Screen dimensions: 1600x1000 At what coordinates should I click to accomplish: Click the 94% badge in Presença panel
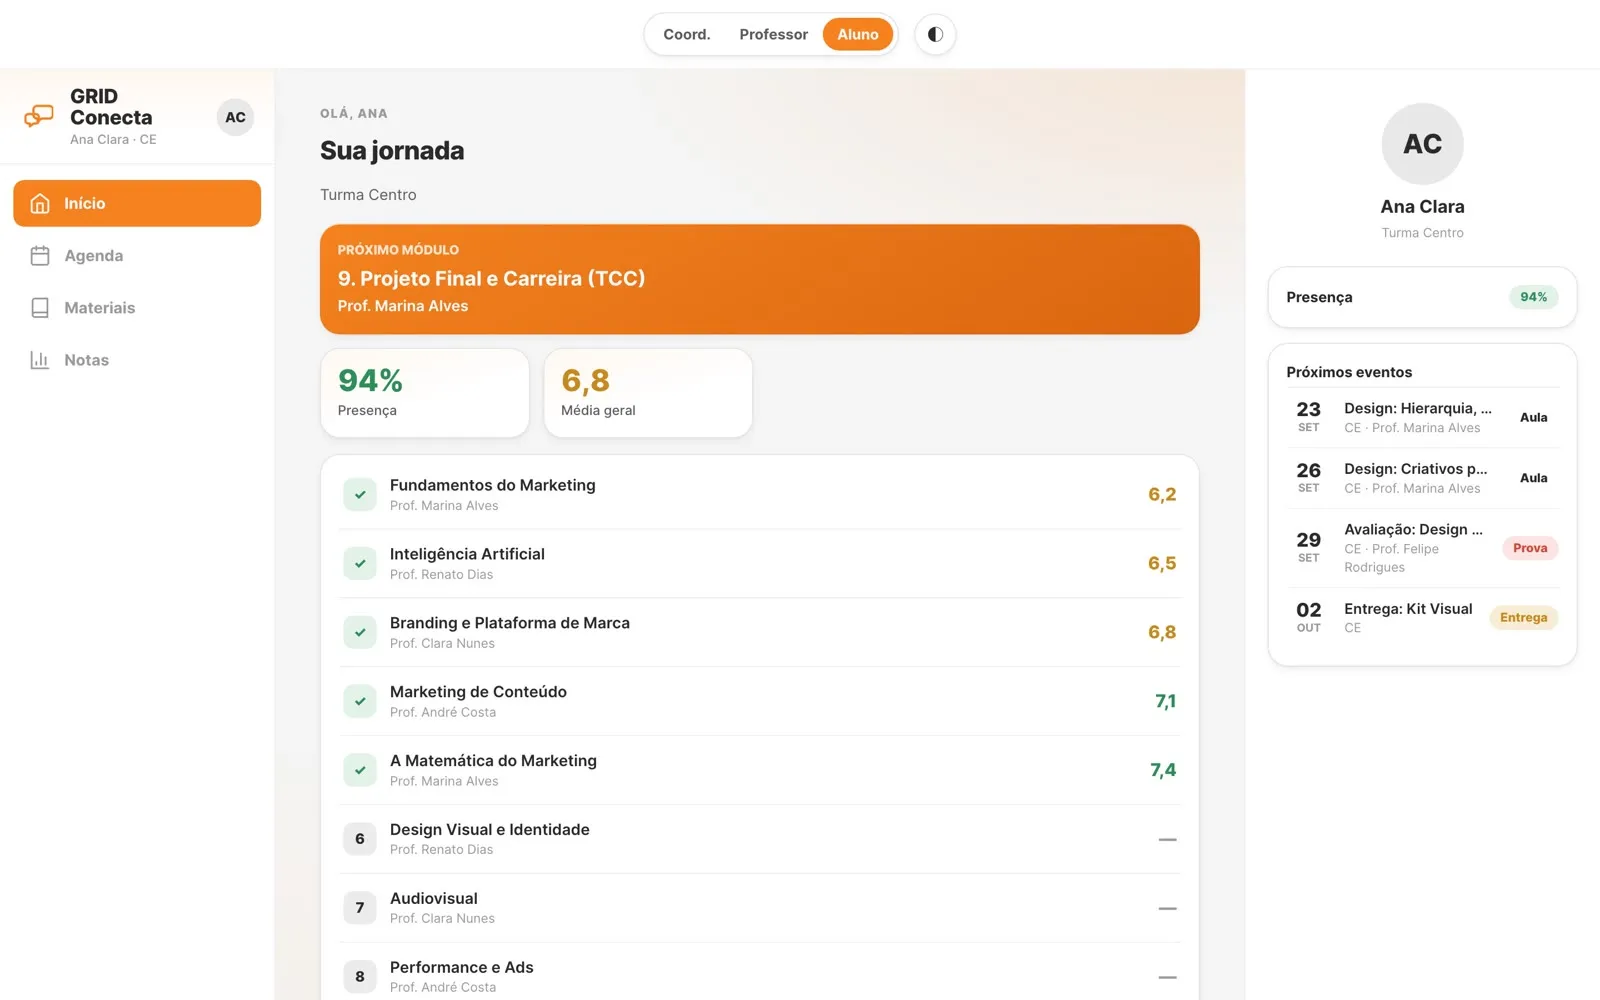pos(1533,297)
